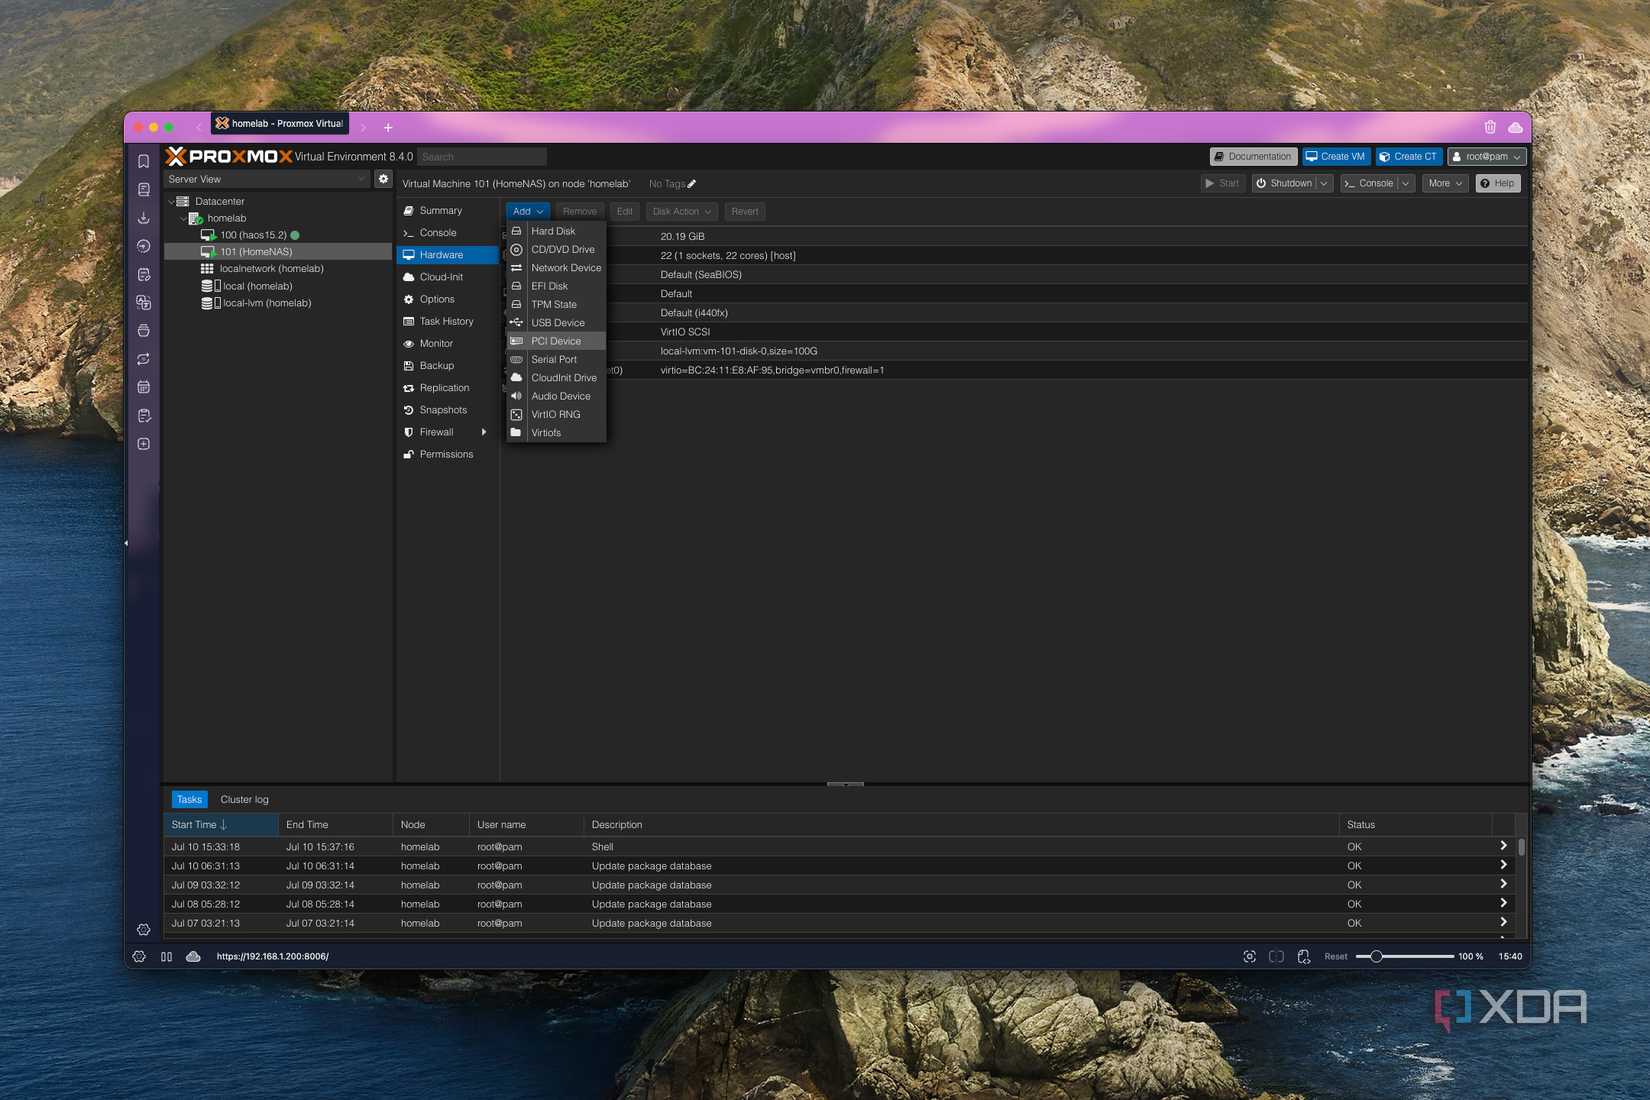Select VM 100 (haos15.2) in tree
1650x1100 pixels.
pyautogui.click(x=253, y=235)
